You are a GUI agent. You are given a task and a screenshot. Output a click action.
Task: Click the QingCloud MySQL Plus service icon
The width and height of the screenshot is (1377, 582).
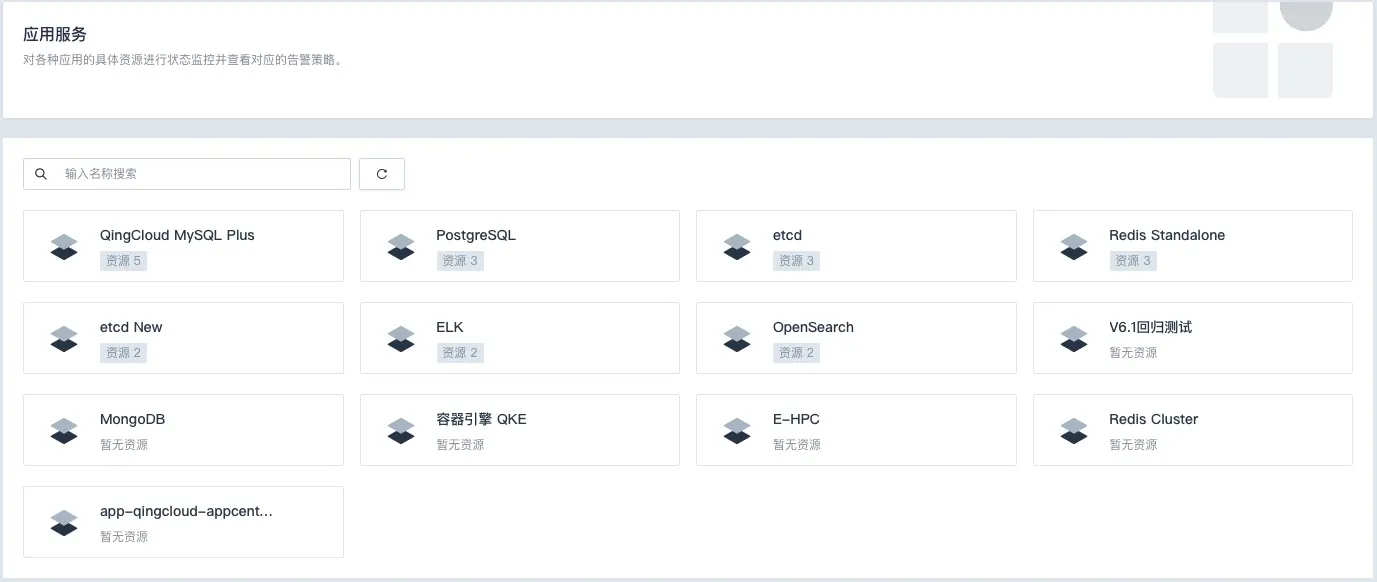point(64,246)
